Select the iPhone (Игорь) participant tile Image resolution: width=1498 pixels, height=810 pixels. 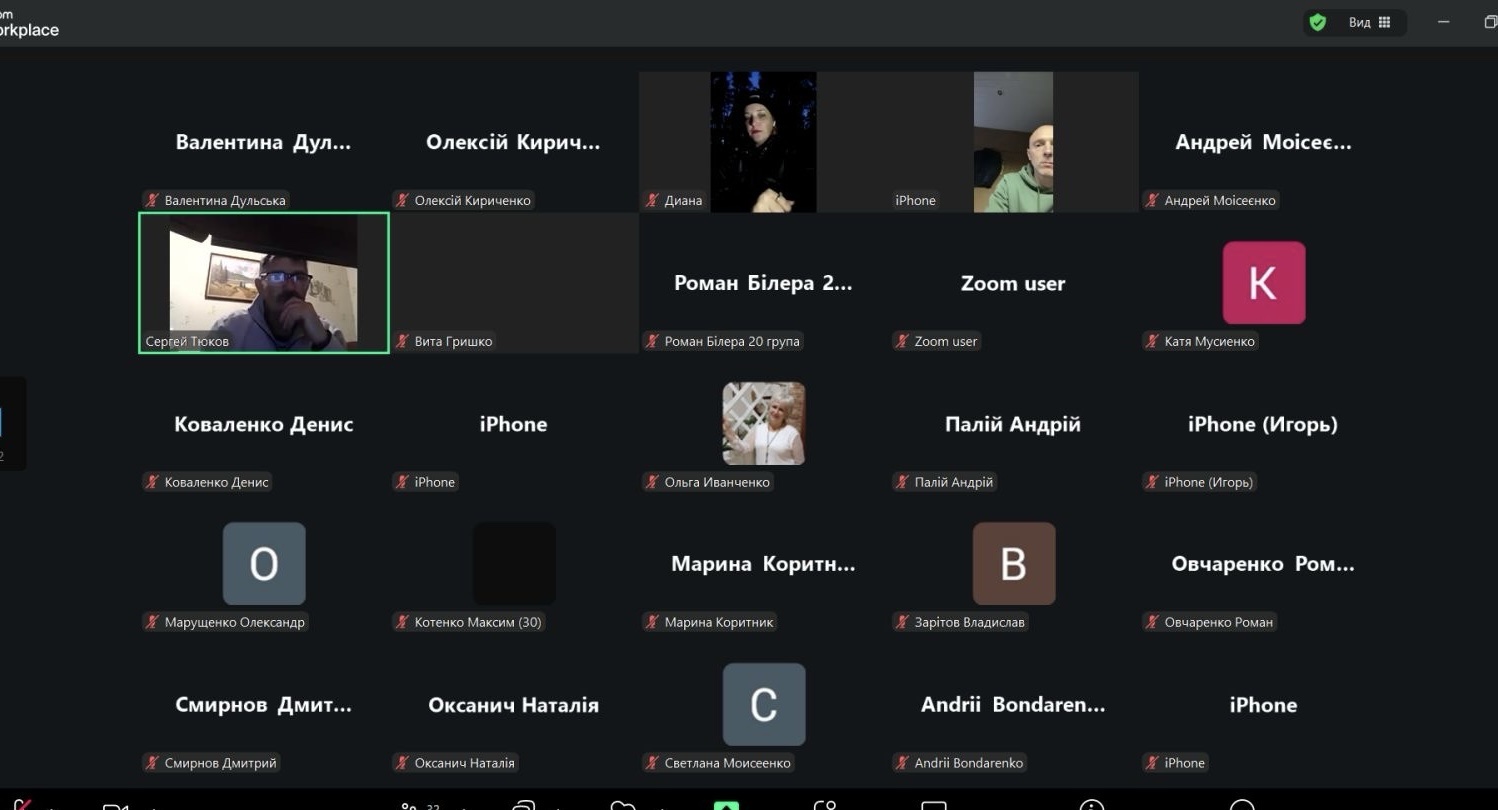pyautogui.click(x=1263, y=424)
